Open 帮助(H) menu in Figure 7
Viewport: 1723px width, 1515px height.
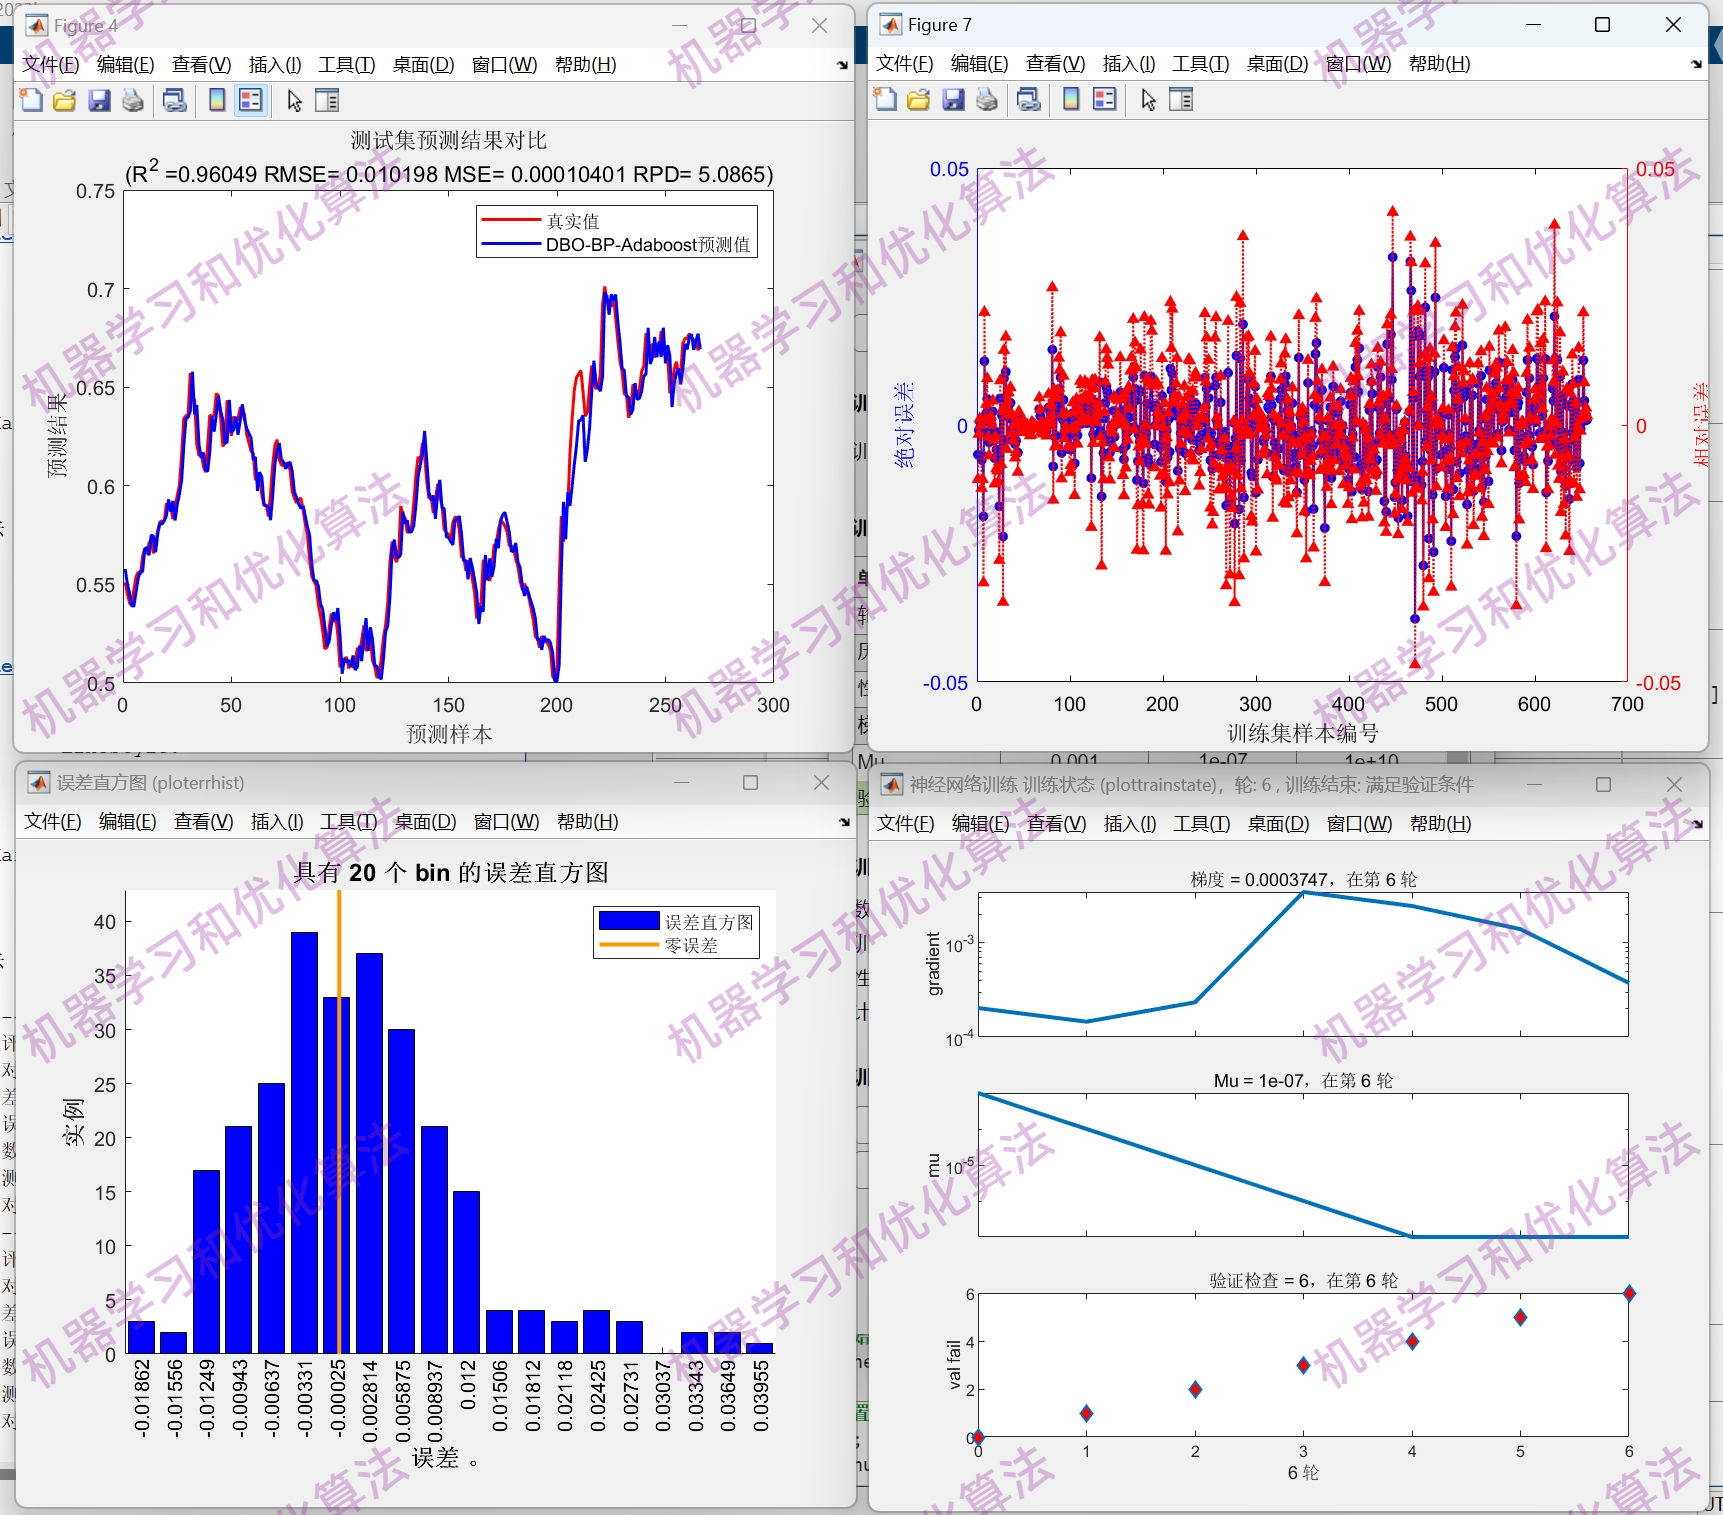click(1440, 64)
